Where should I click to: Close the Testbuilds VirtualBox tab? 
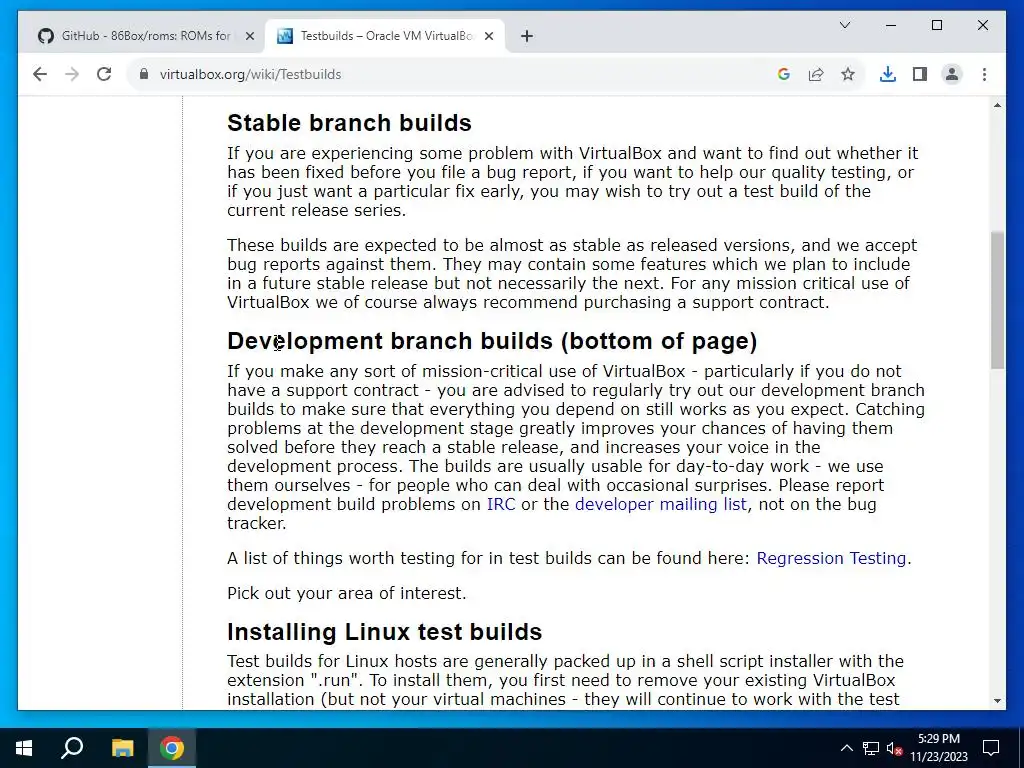(488, 36)
